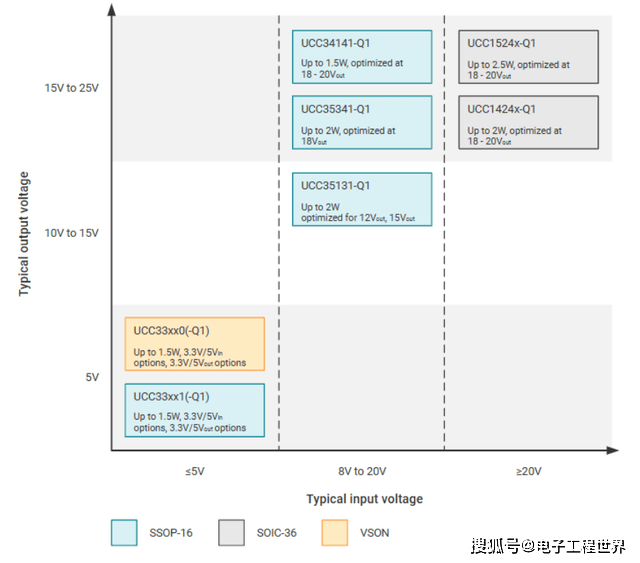Click the UCC34141-Q1 product box

click(x=362, y=57)
